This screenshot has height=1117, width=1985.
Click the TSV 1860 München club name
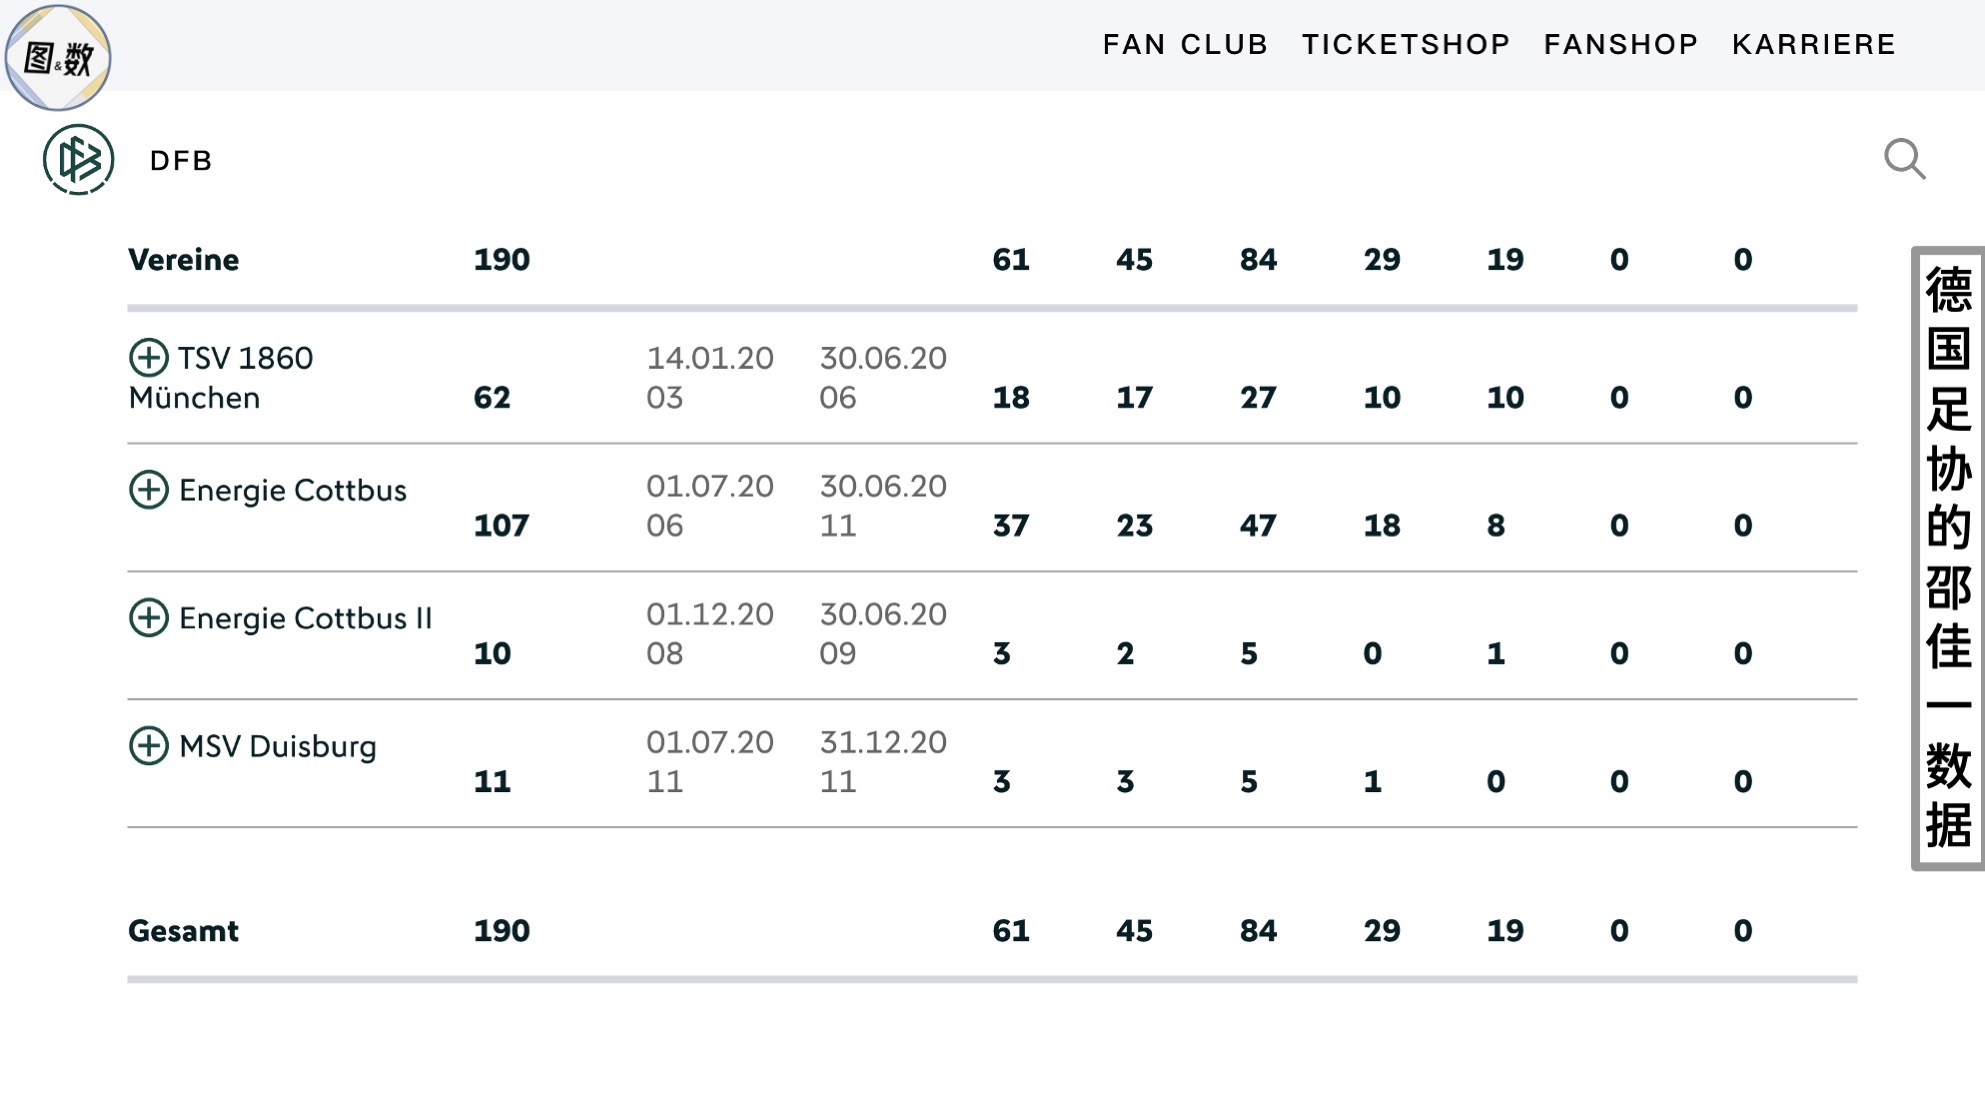coord(222,377)
